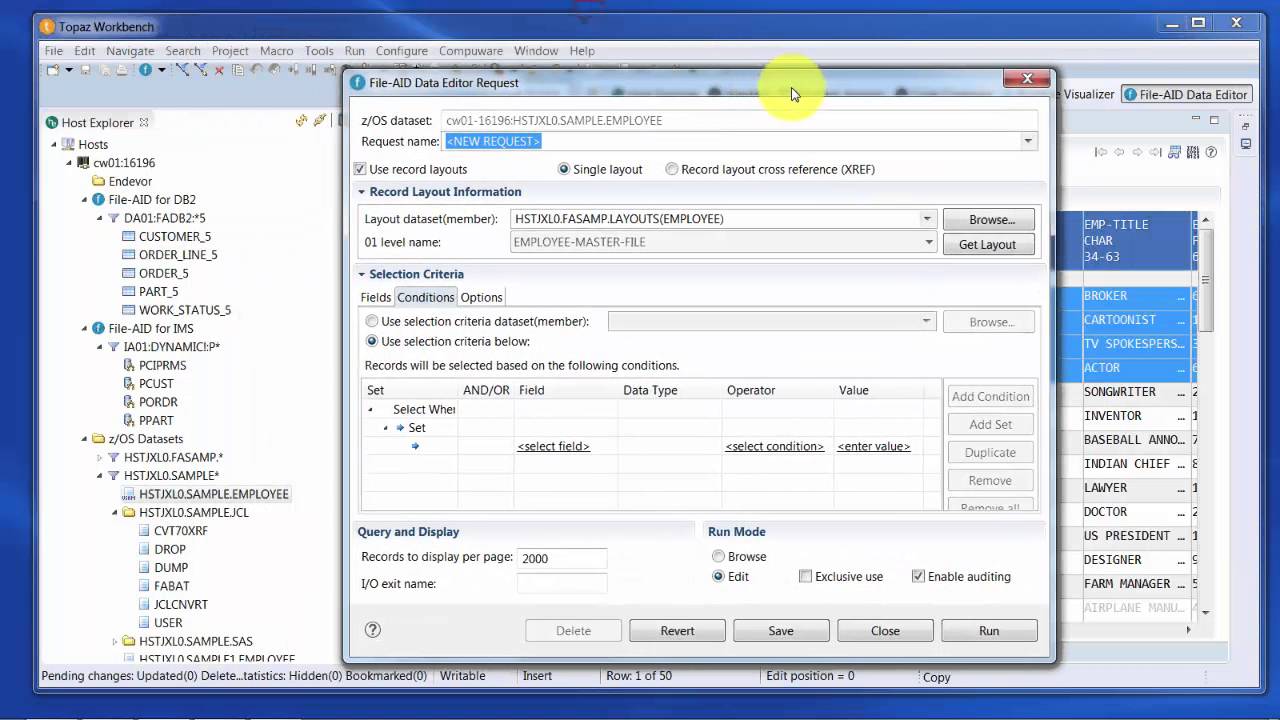Switch to the Fields tab

(x=376, y=297)
